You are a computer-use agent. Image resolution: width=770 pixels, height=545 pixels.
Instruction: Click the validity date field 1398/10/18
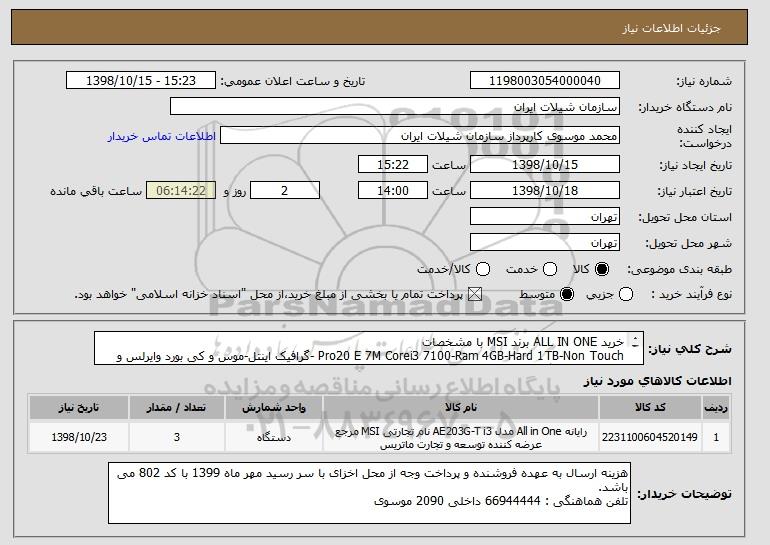[545, 191]
